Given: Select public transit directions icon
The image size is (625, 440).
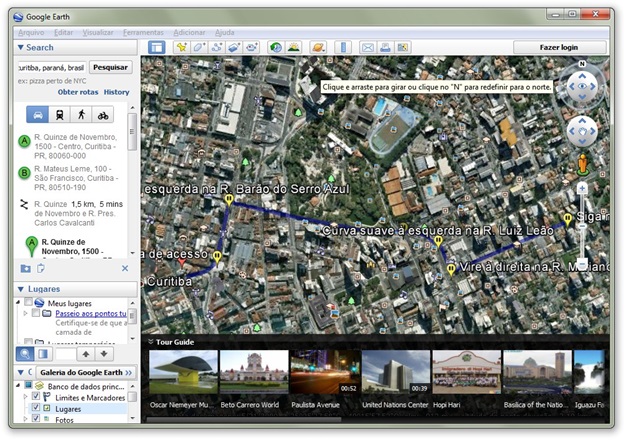Looking at the screenshot, I should pyautogui.click(x=59, y=115).
